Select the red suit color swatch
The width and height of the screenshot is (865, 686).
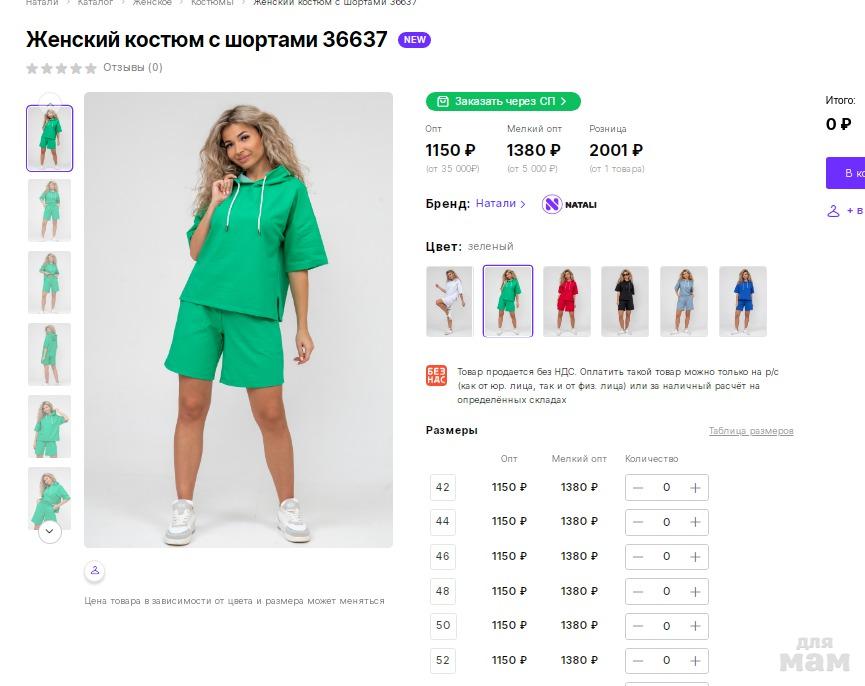coord(566,301)
